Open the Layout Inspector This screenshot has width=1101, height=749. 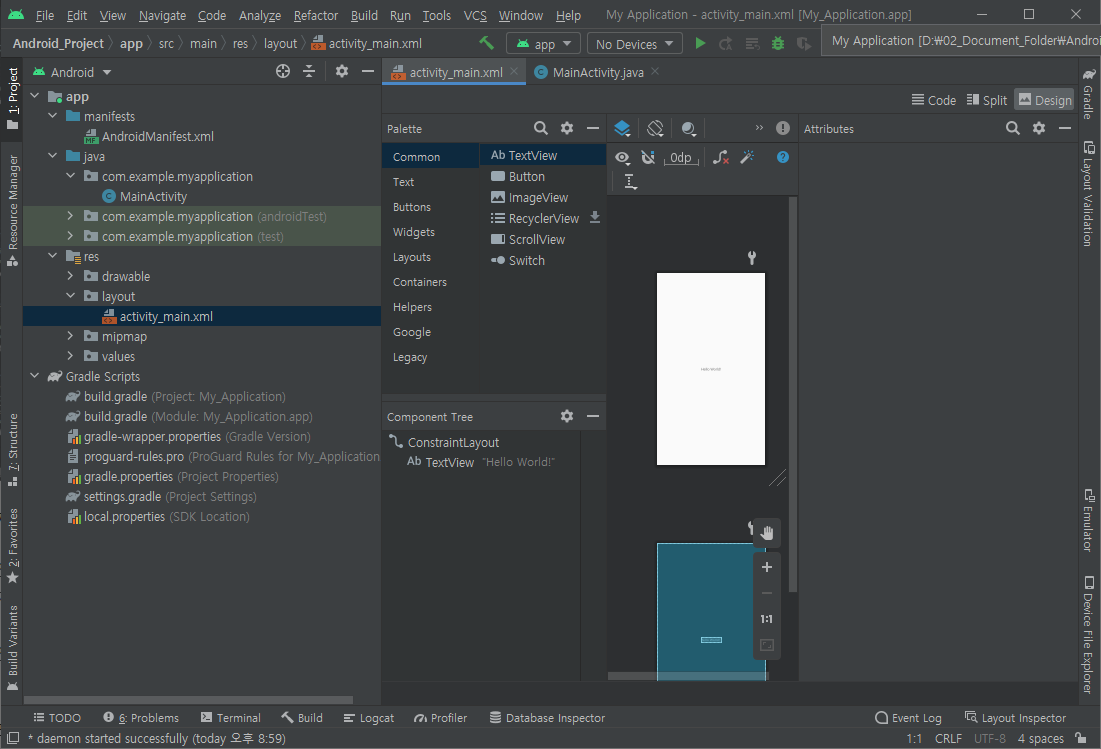[1015, 717]
